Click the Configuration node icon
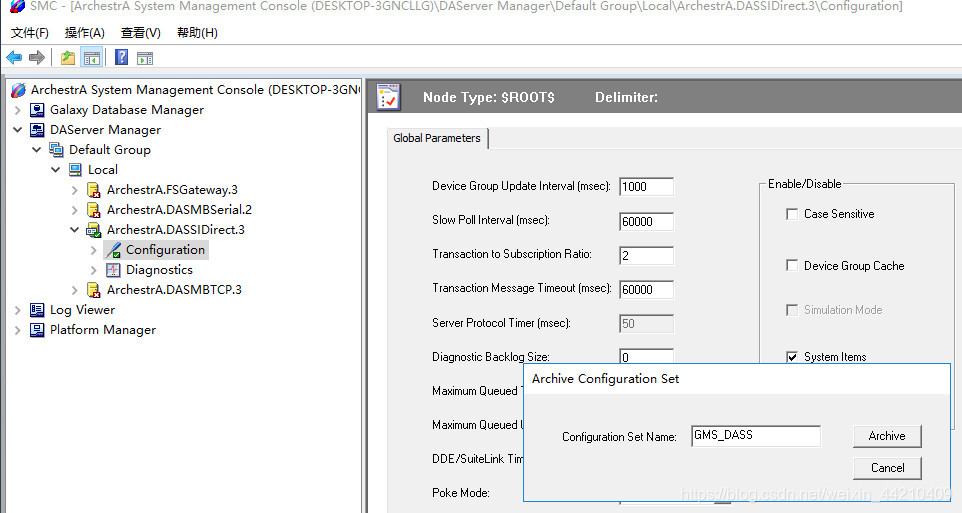 click(113, 250)
